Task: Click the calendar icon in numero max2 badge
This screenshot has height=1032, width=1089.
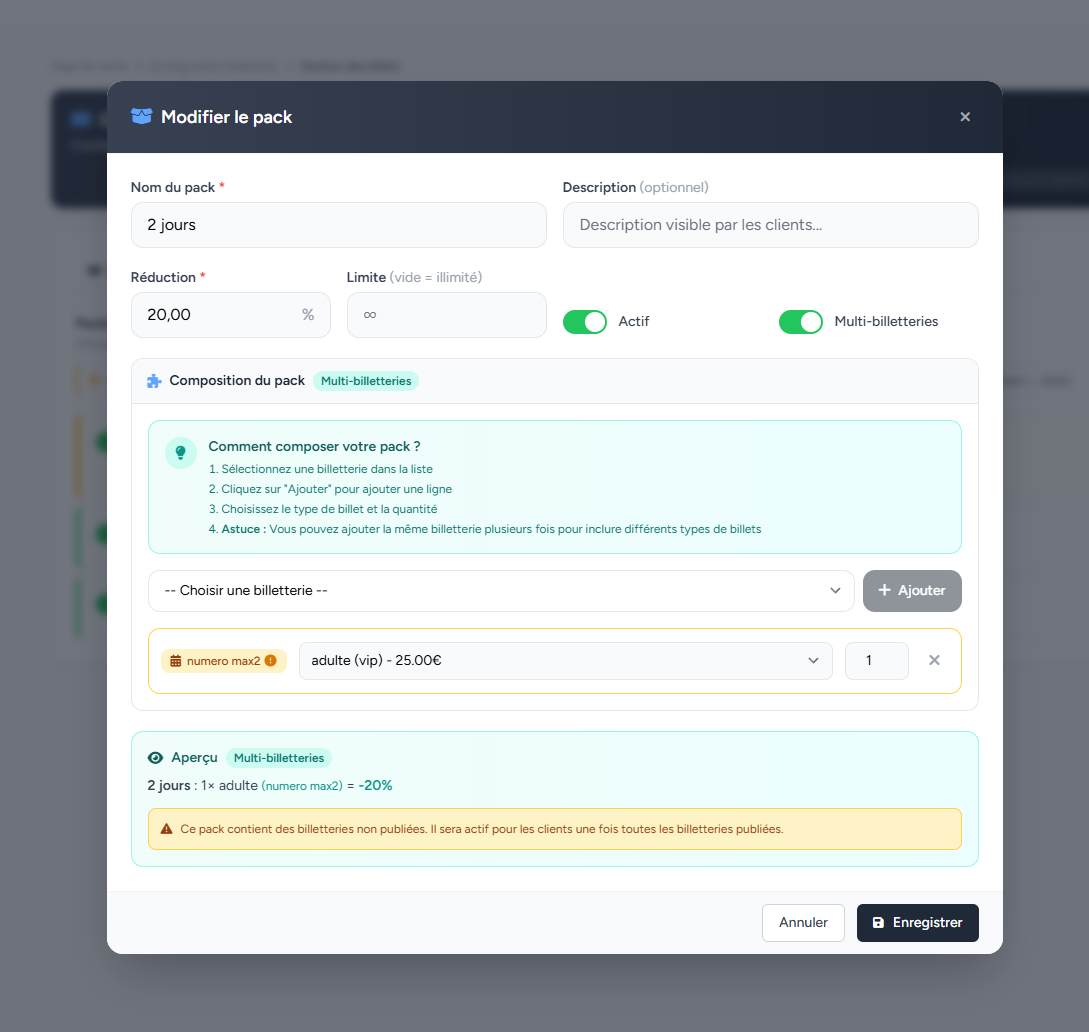Action: [176, 661]
